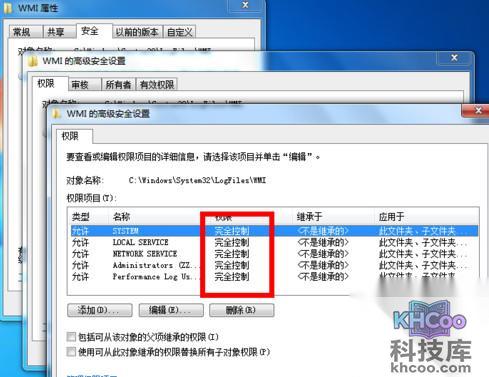Switch to 自定义 tab in WMI 属性

(x=180, y=32)
